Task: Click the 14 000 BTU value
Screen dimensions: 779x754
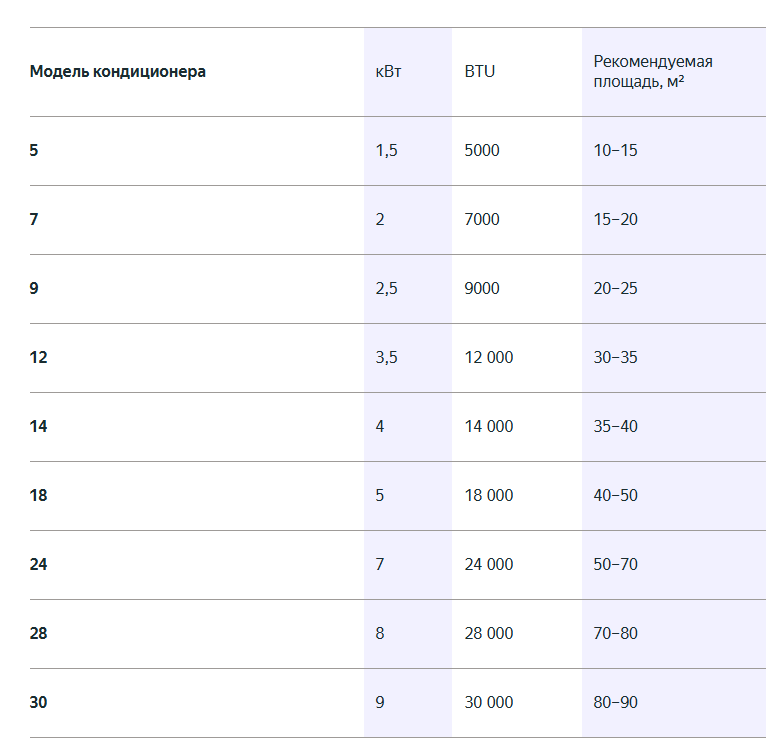Action: click(x=489, y=427)
